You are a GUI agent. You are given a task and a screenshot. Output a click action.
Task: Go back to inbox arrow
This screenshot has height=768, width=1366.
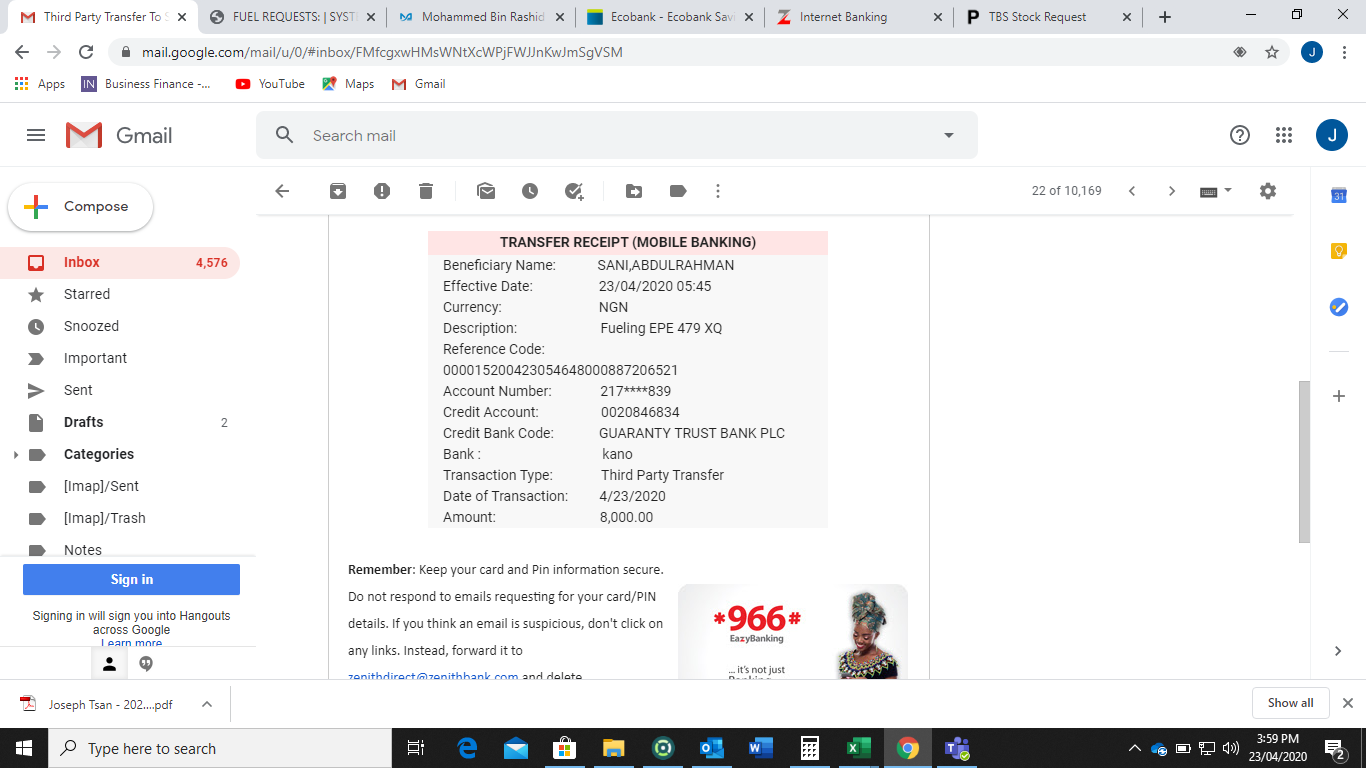coord(282,191)
